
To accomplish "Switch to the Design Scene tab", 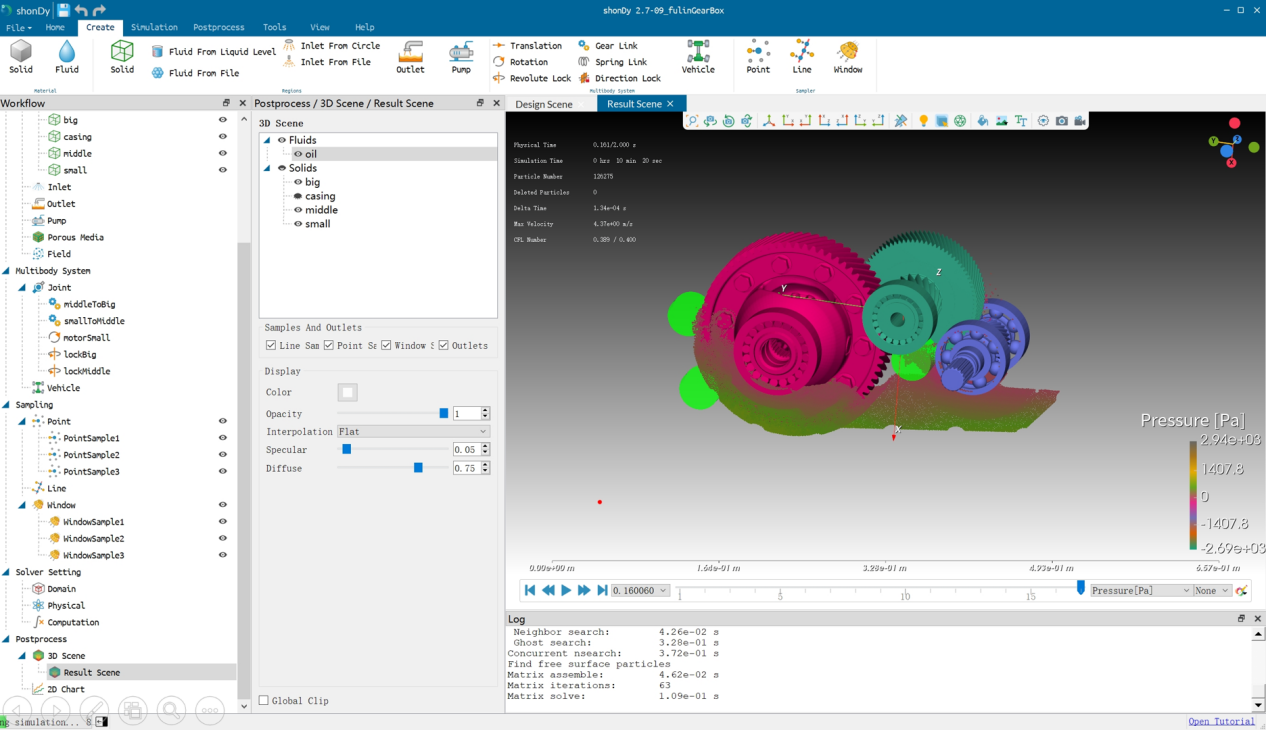I will click(x=544, y=104).
